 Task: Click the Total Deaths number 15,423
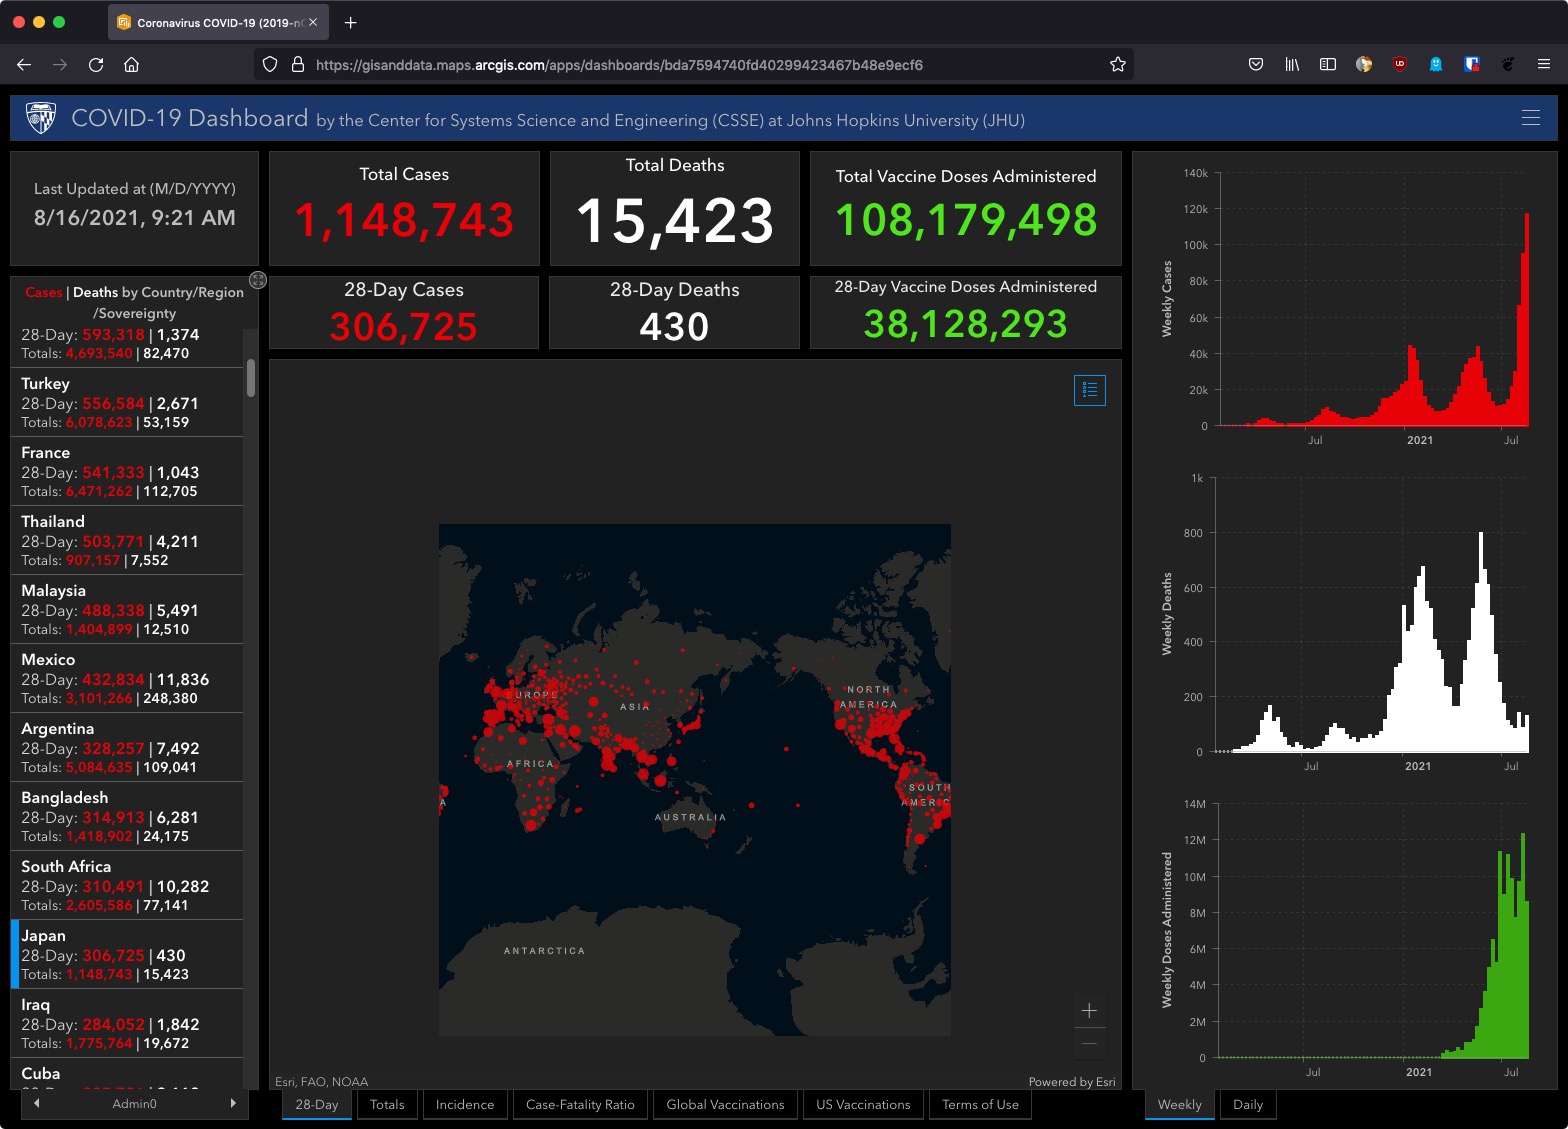tap(675, 220)
